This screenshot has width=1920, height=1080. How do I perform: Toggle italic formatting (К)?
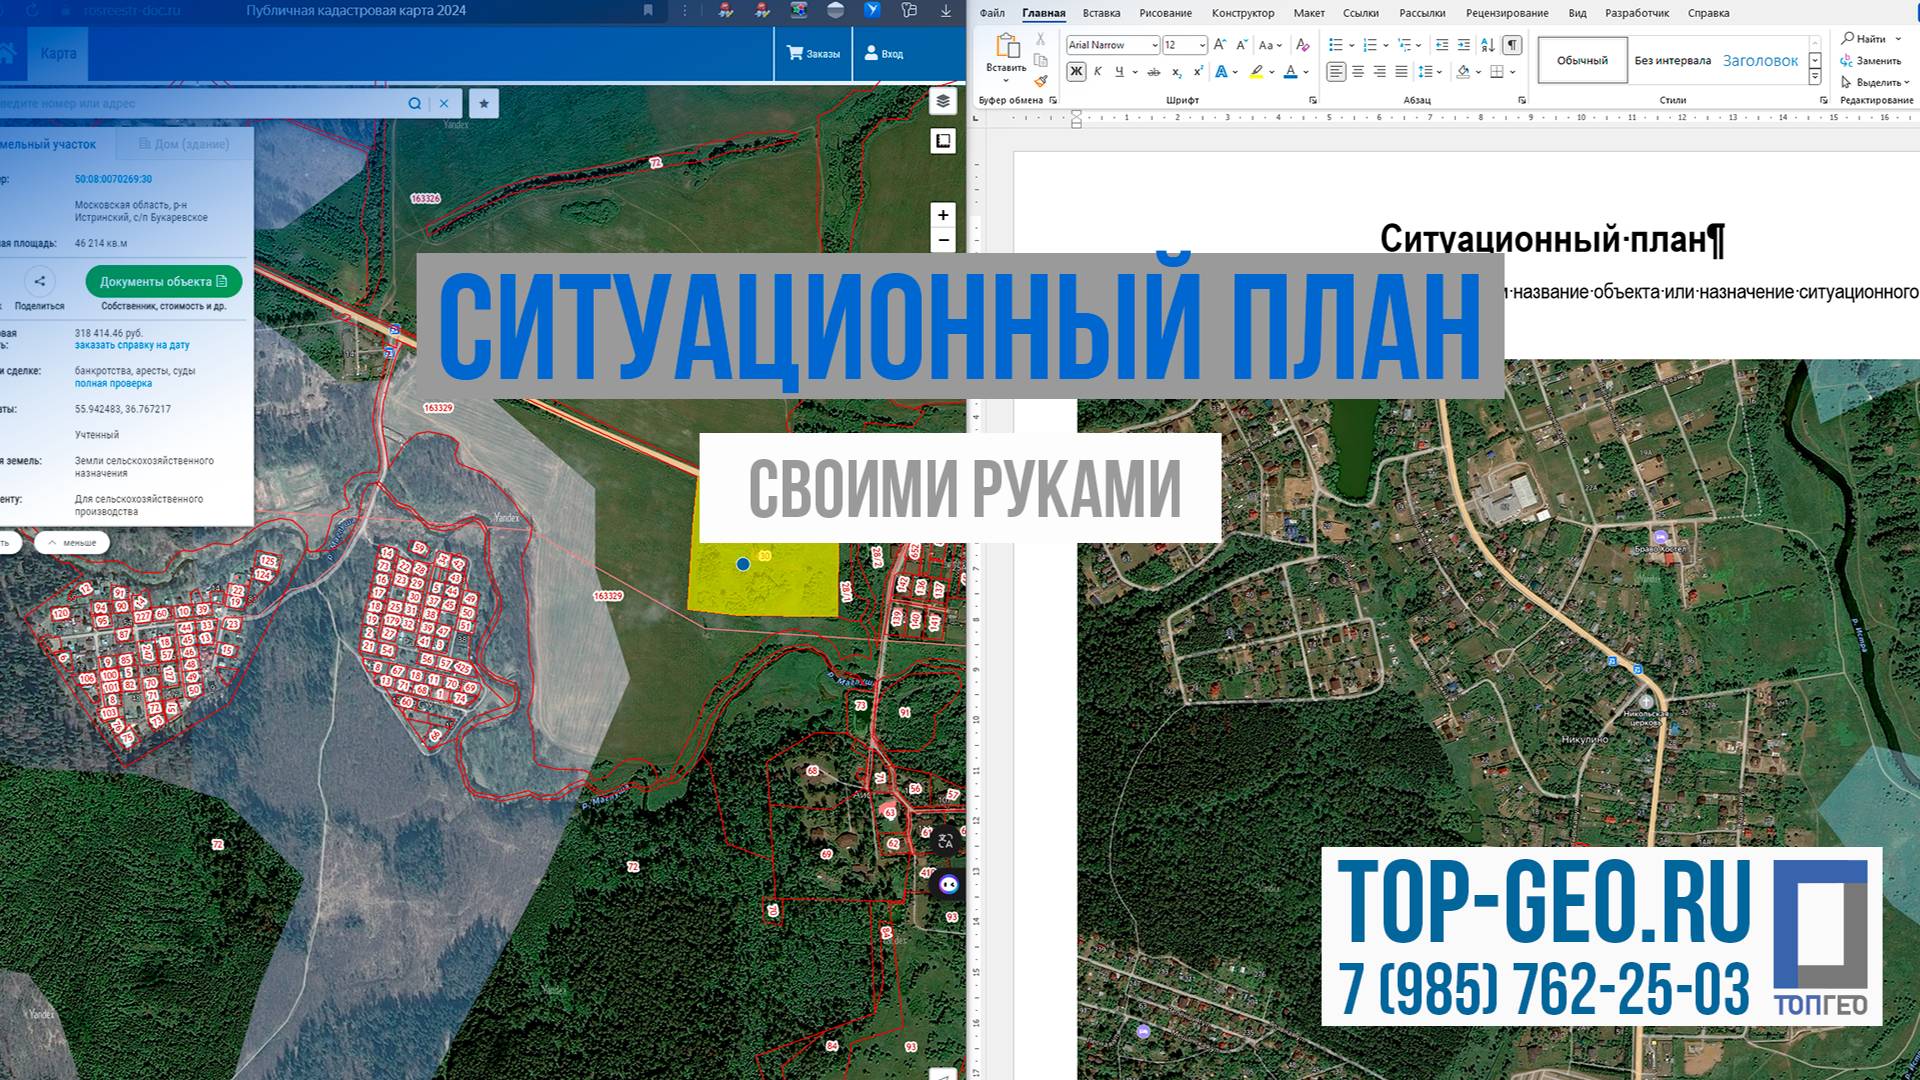click(1097, 71)
